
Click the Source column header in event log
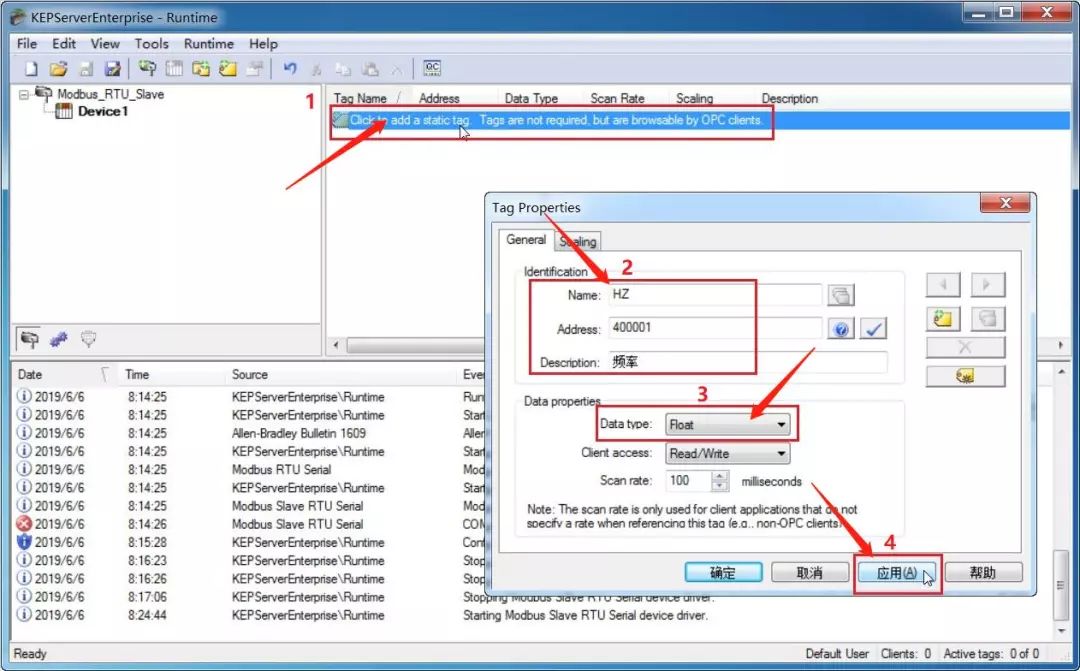click(342, 375)
